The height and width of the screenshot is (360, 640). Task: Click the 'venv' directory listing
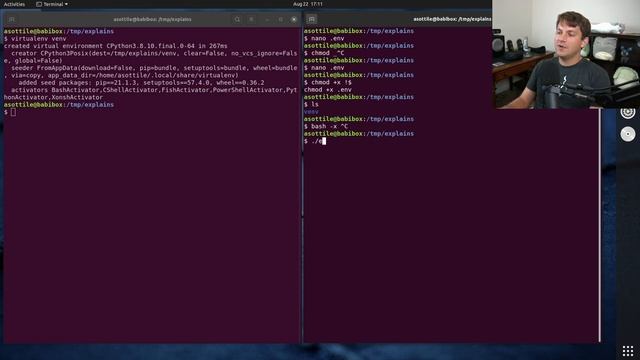[311, 112]
